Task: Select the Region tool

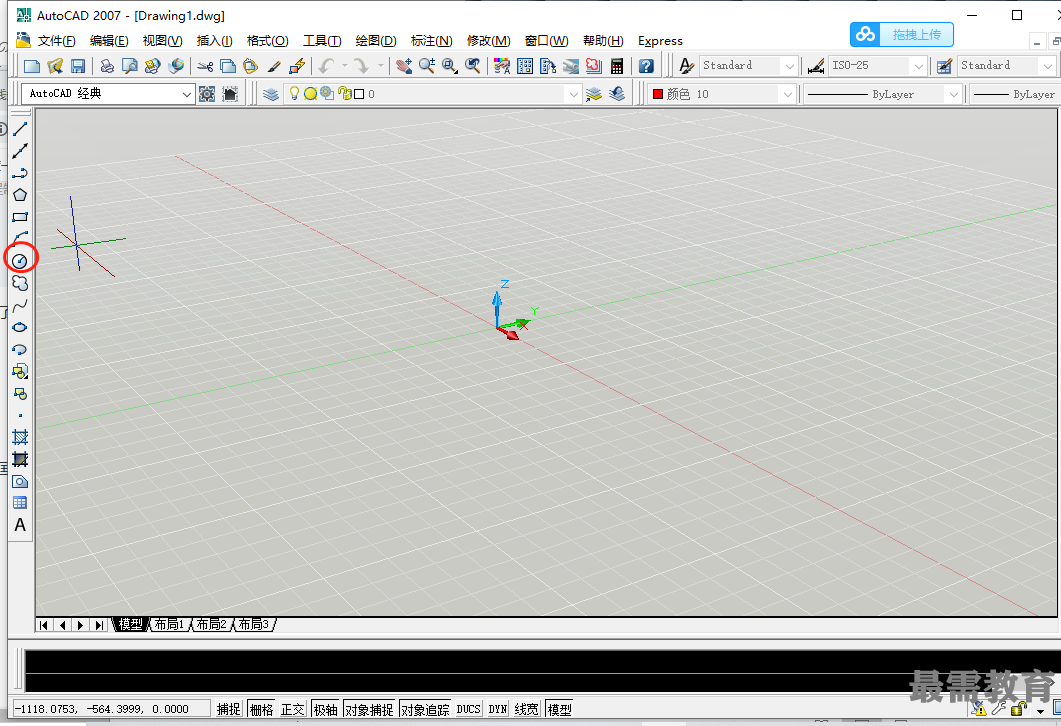Action: tap(20, 482)
